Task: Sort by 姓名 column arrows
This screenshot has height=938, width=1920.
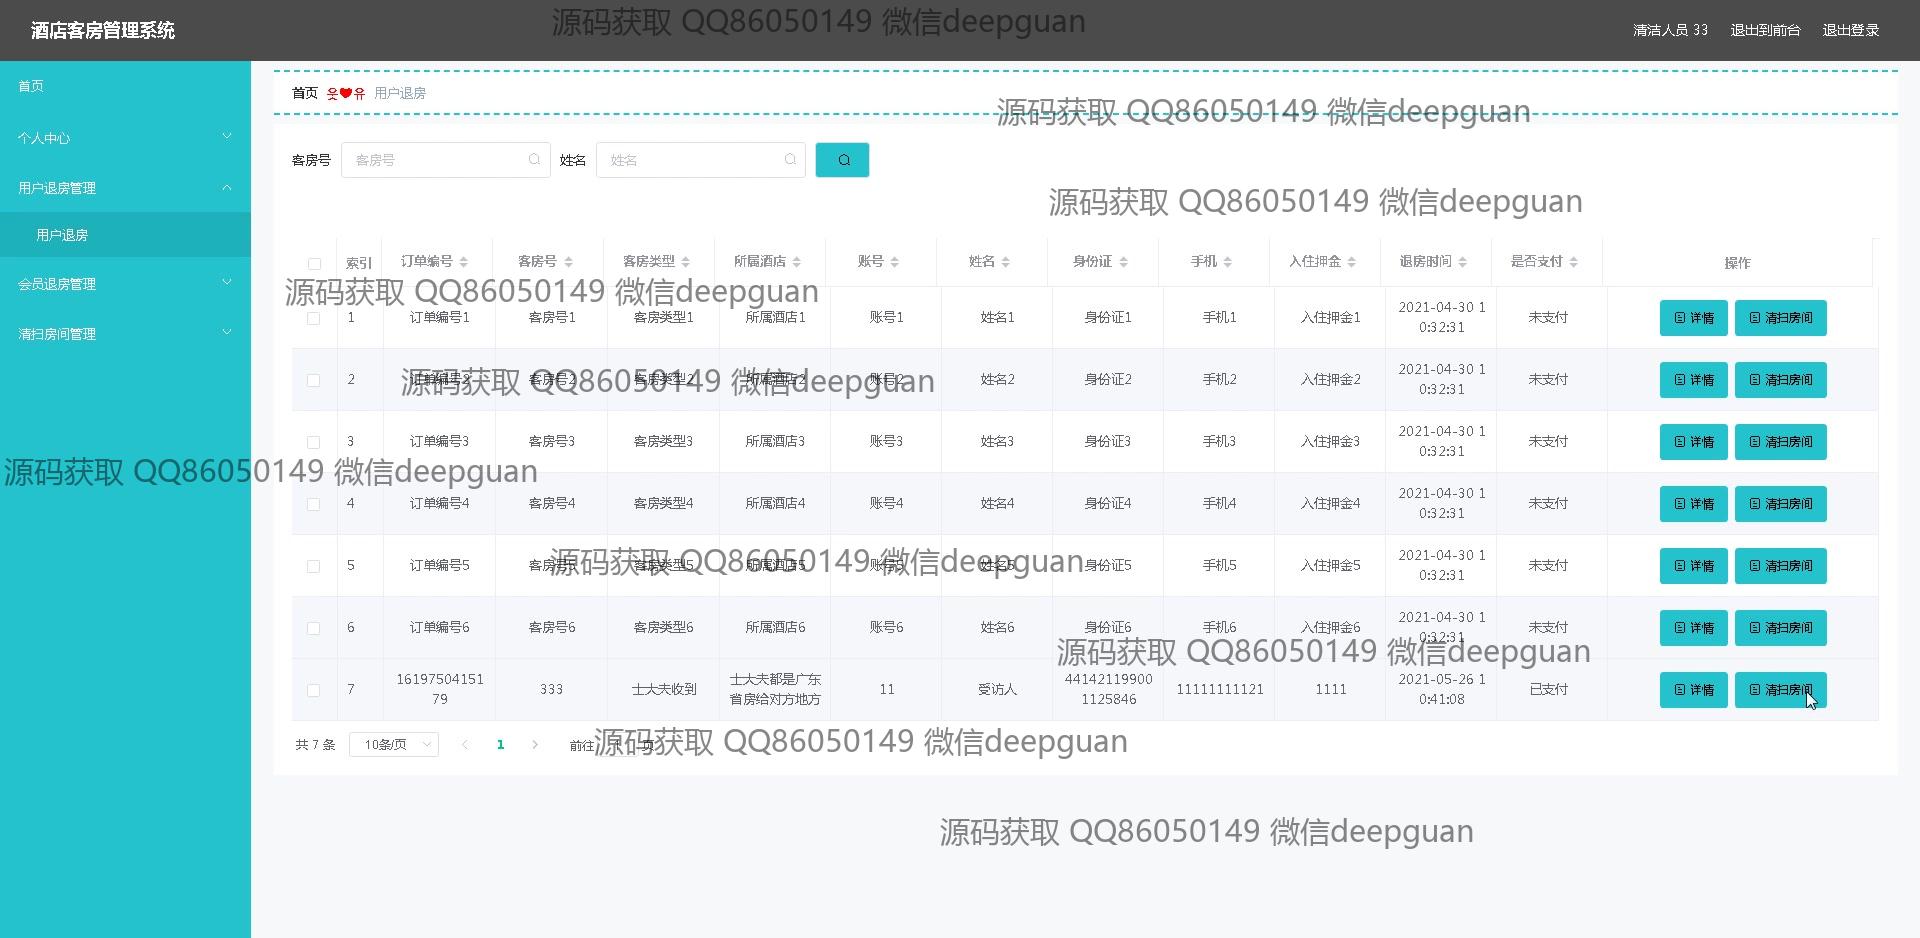Action: (x=1006, y=262)
